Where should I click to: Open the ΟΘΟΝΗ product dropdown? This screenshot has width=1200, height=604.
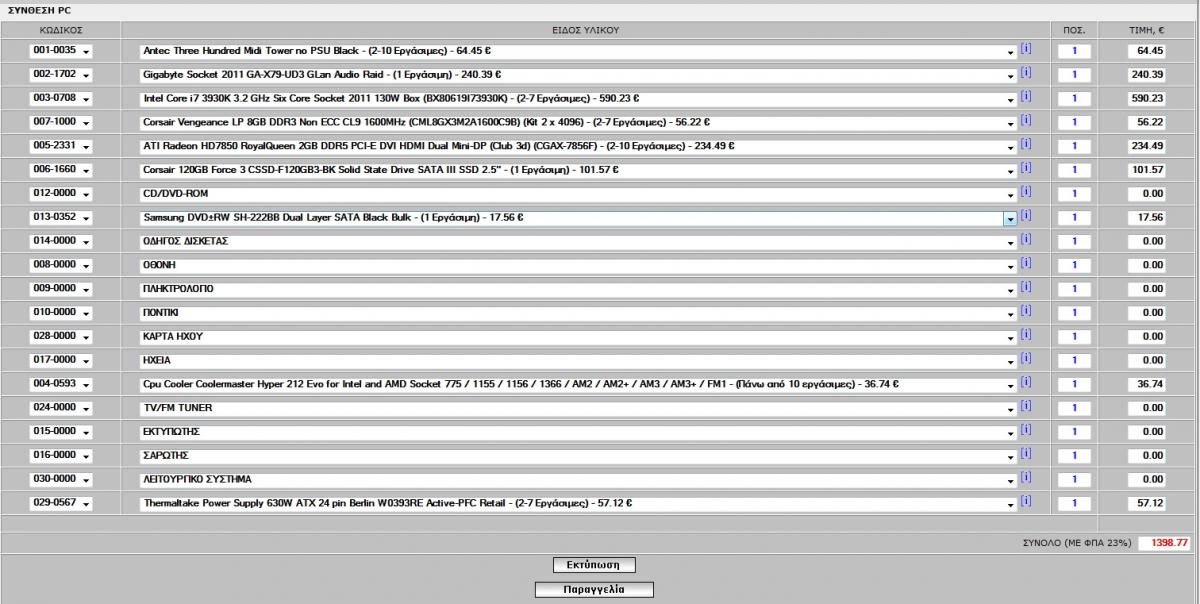[579, 265]
